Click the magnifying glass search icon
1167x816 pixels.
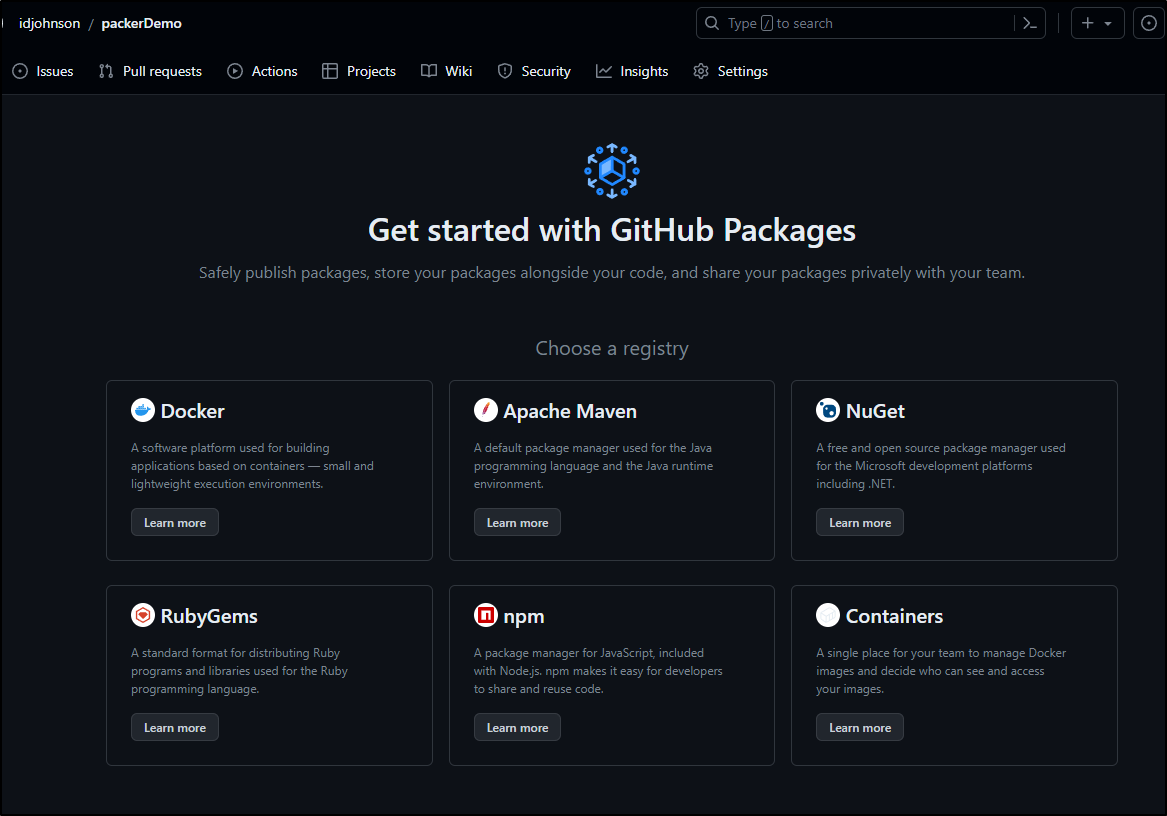pos(712,23)
